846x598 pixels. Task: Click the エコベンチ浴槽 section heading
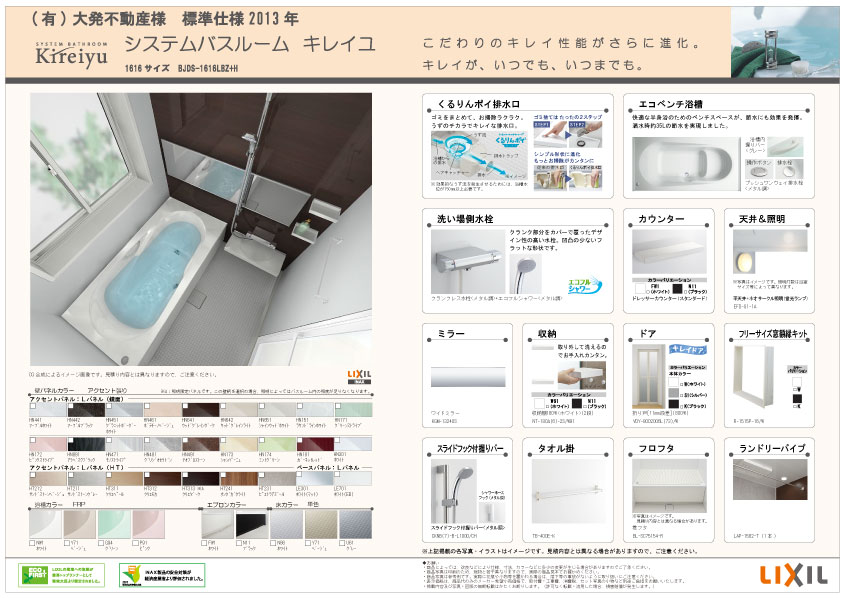[671, 104]
